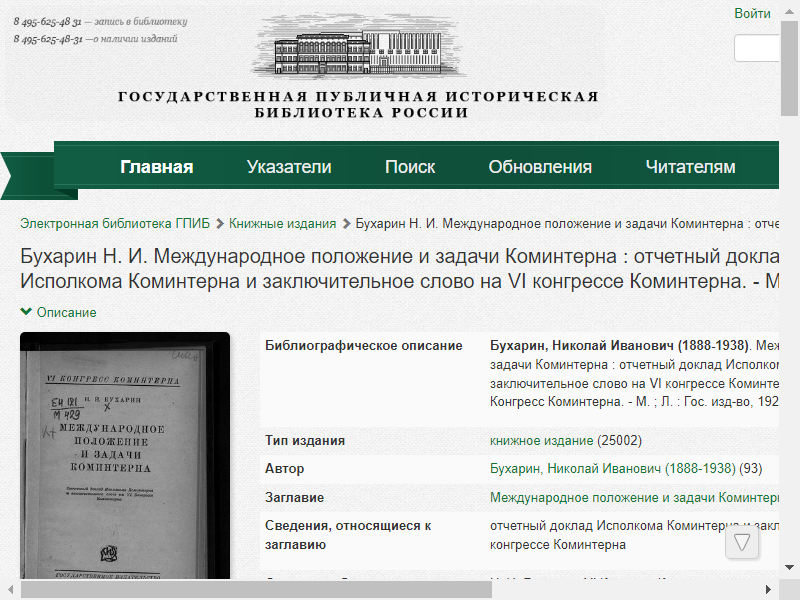The image size is (800, 600).
Task: Open the Главная menu item
Action: [157, 167]
